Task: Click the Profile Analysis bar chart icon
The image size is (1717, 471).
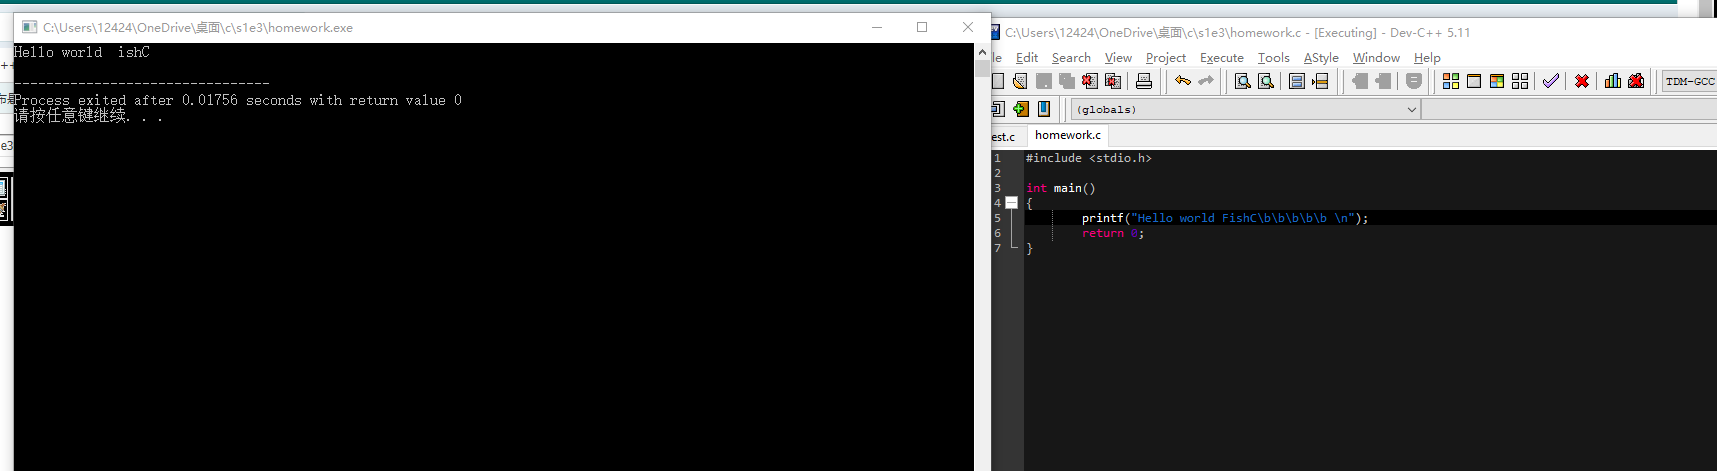Action: pos(1613,81)
